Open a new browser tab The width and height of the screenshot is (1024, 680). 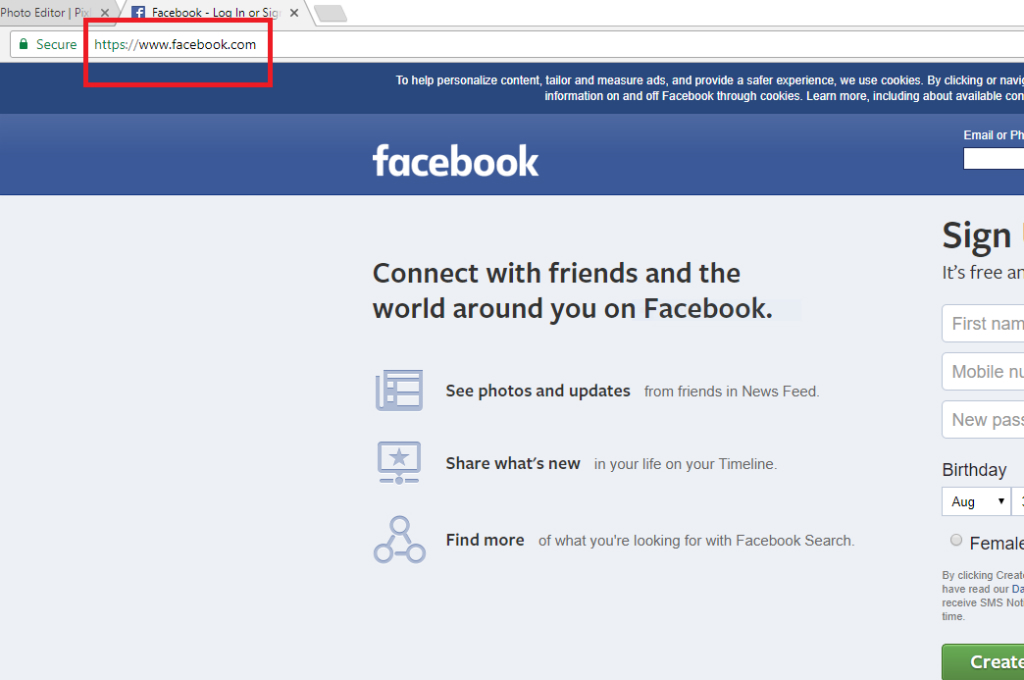tap(330, 13)
